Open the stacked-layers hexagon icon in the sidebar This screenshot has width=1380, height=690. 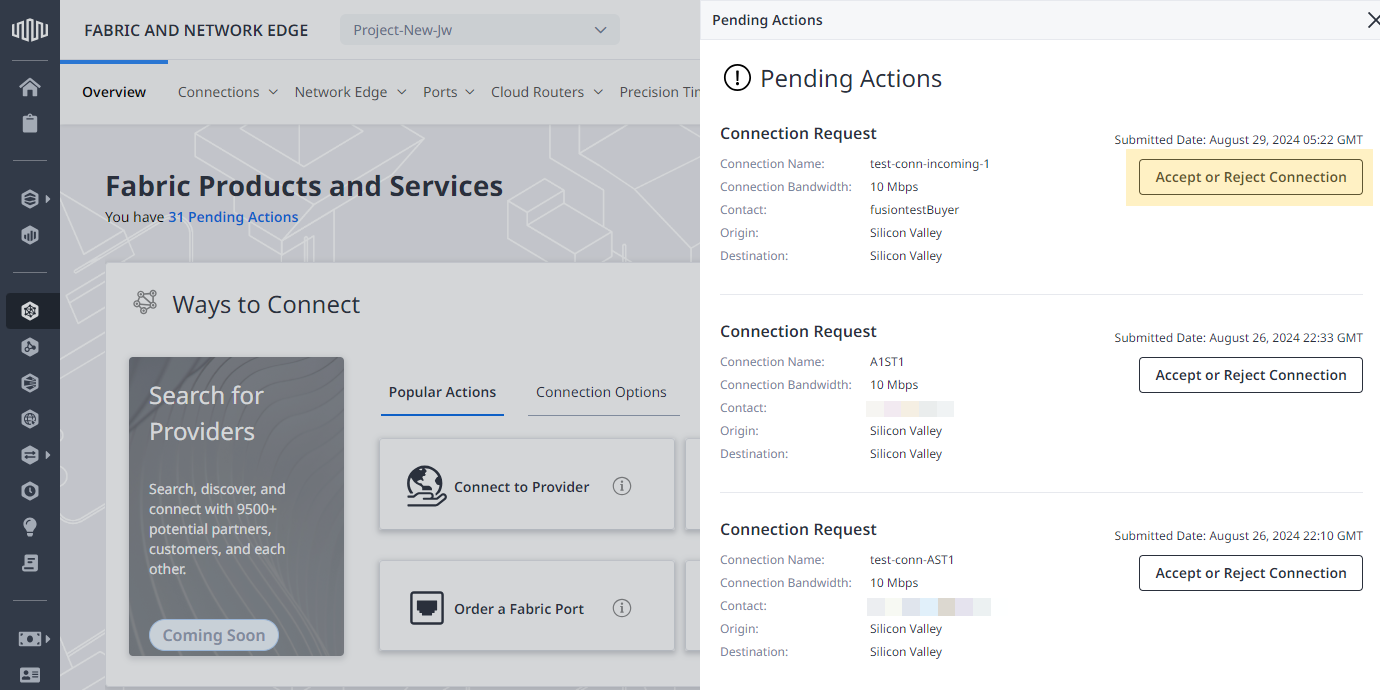30,199
